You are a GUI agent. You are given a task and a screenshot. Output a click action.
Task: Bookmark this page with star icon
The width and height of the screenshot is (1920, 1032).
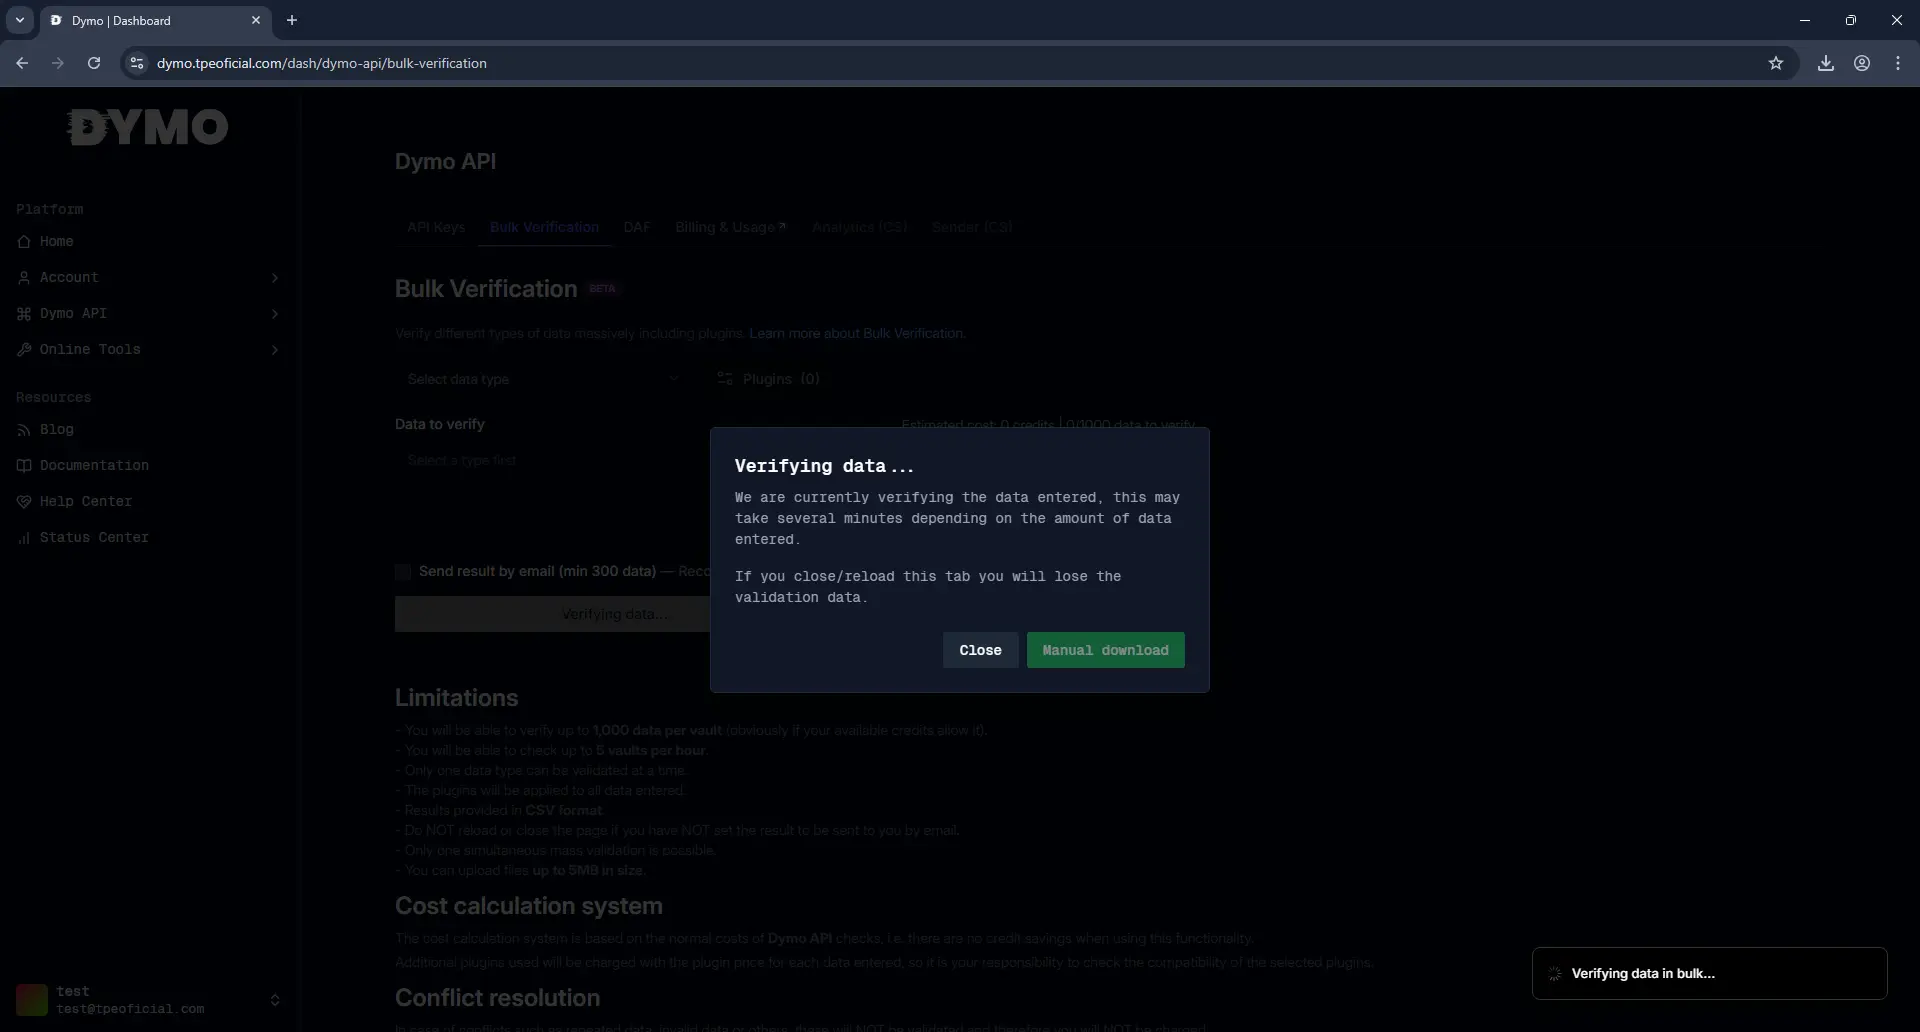coord(1776,63)
